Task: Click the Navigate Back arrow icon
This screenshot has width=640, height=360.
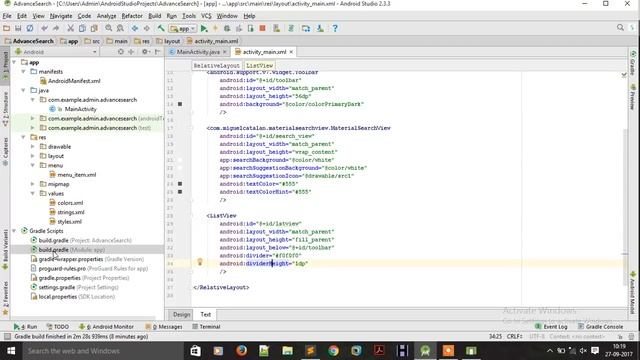Action: 134,28
